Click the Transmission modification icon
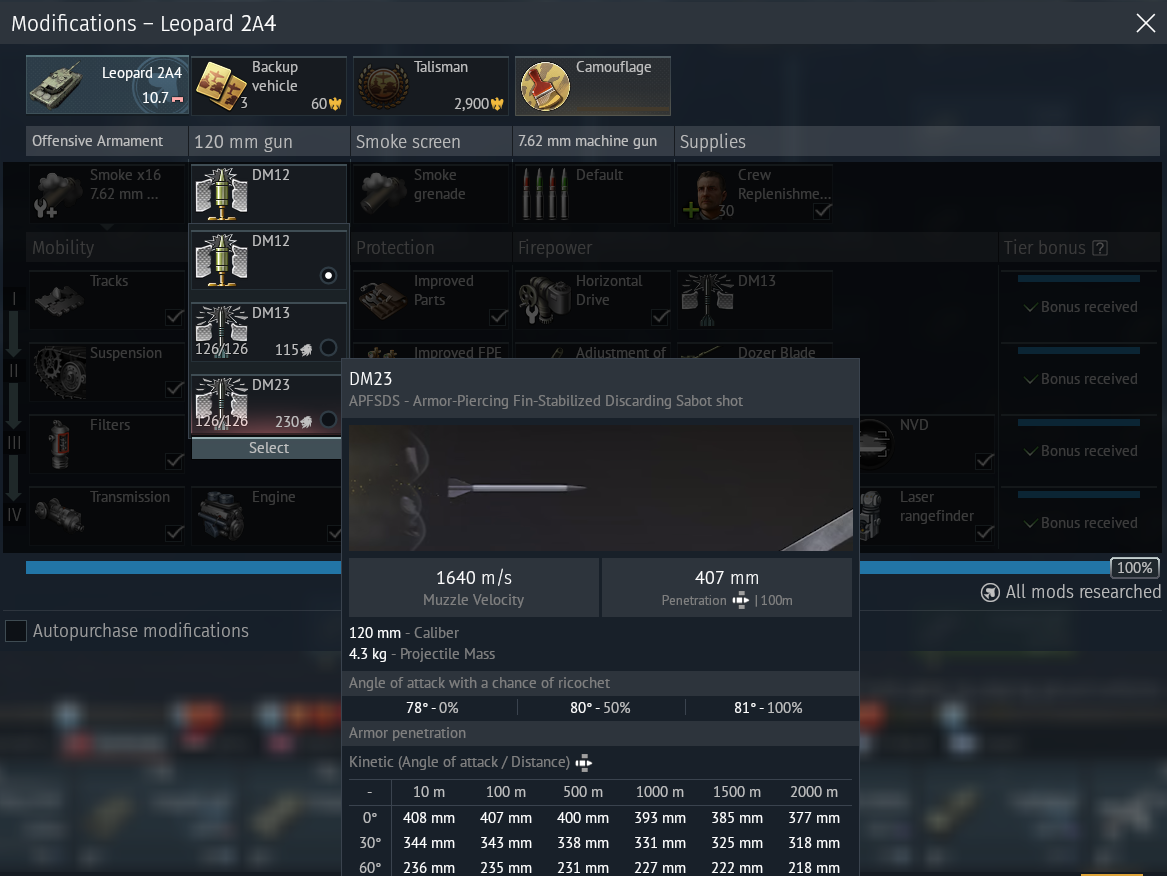Image resolution: width=1167 pixels, height=876 pixels. click(58, 515)
